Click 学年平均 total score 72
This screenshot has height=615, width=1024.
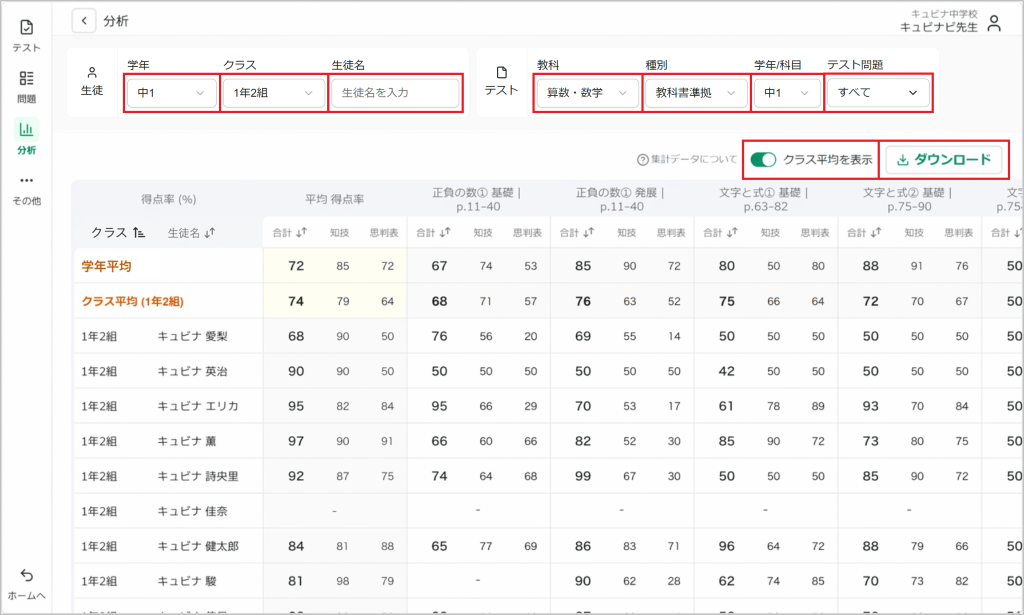point(296,266)
